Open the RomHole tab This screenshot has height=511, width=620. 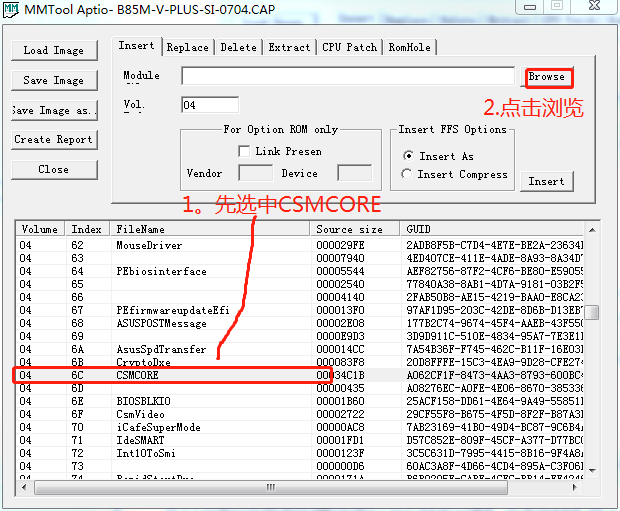[x=410, y=47]
